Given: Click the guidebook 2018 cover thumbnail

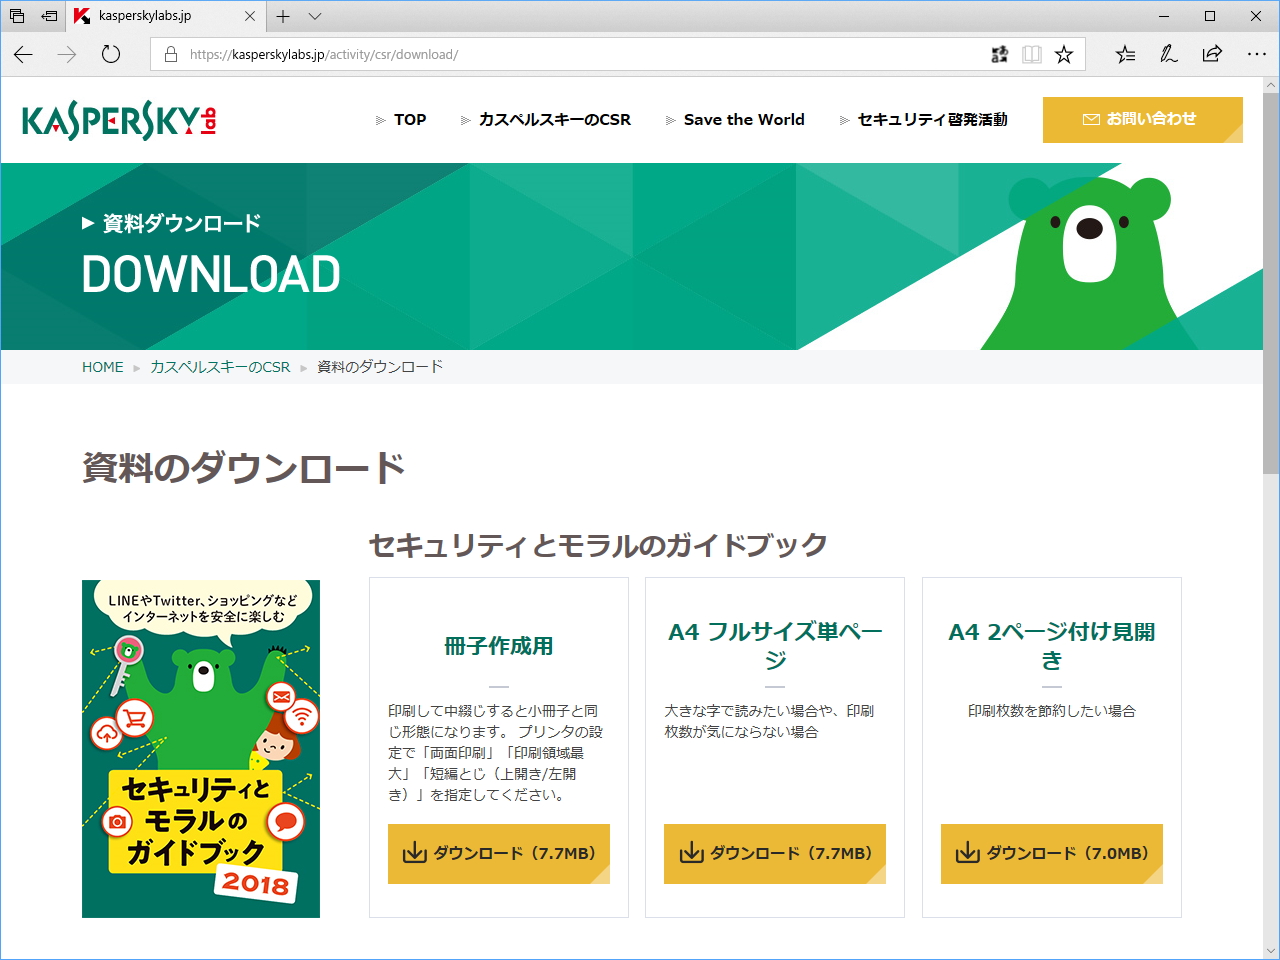Looking at the screenshot, I should tap(201, 749).
